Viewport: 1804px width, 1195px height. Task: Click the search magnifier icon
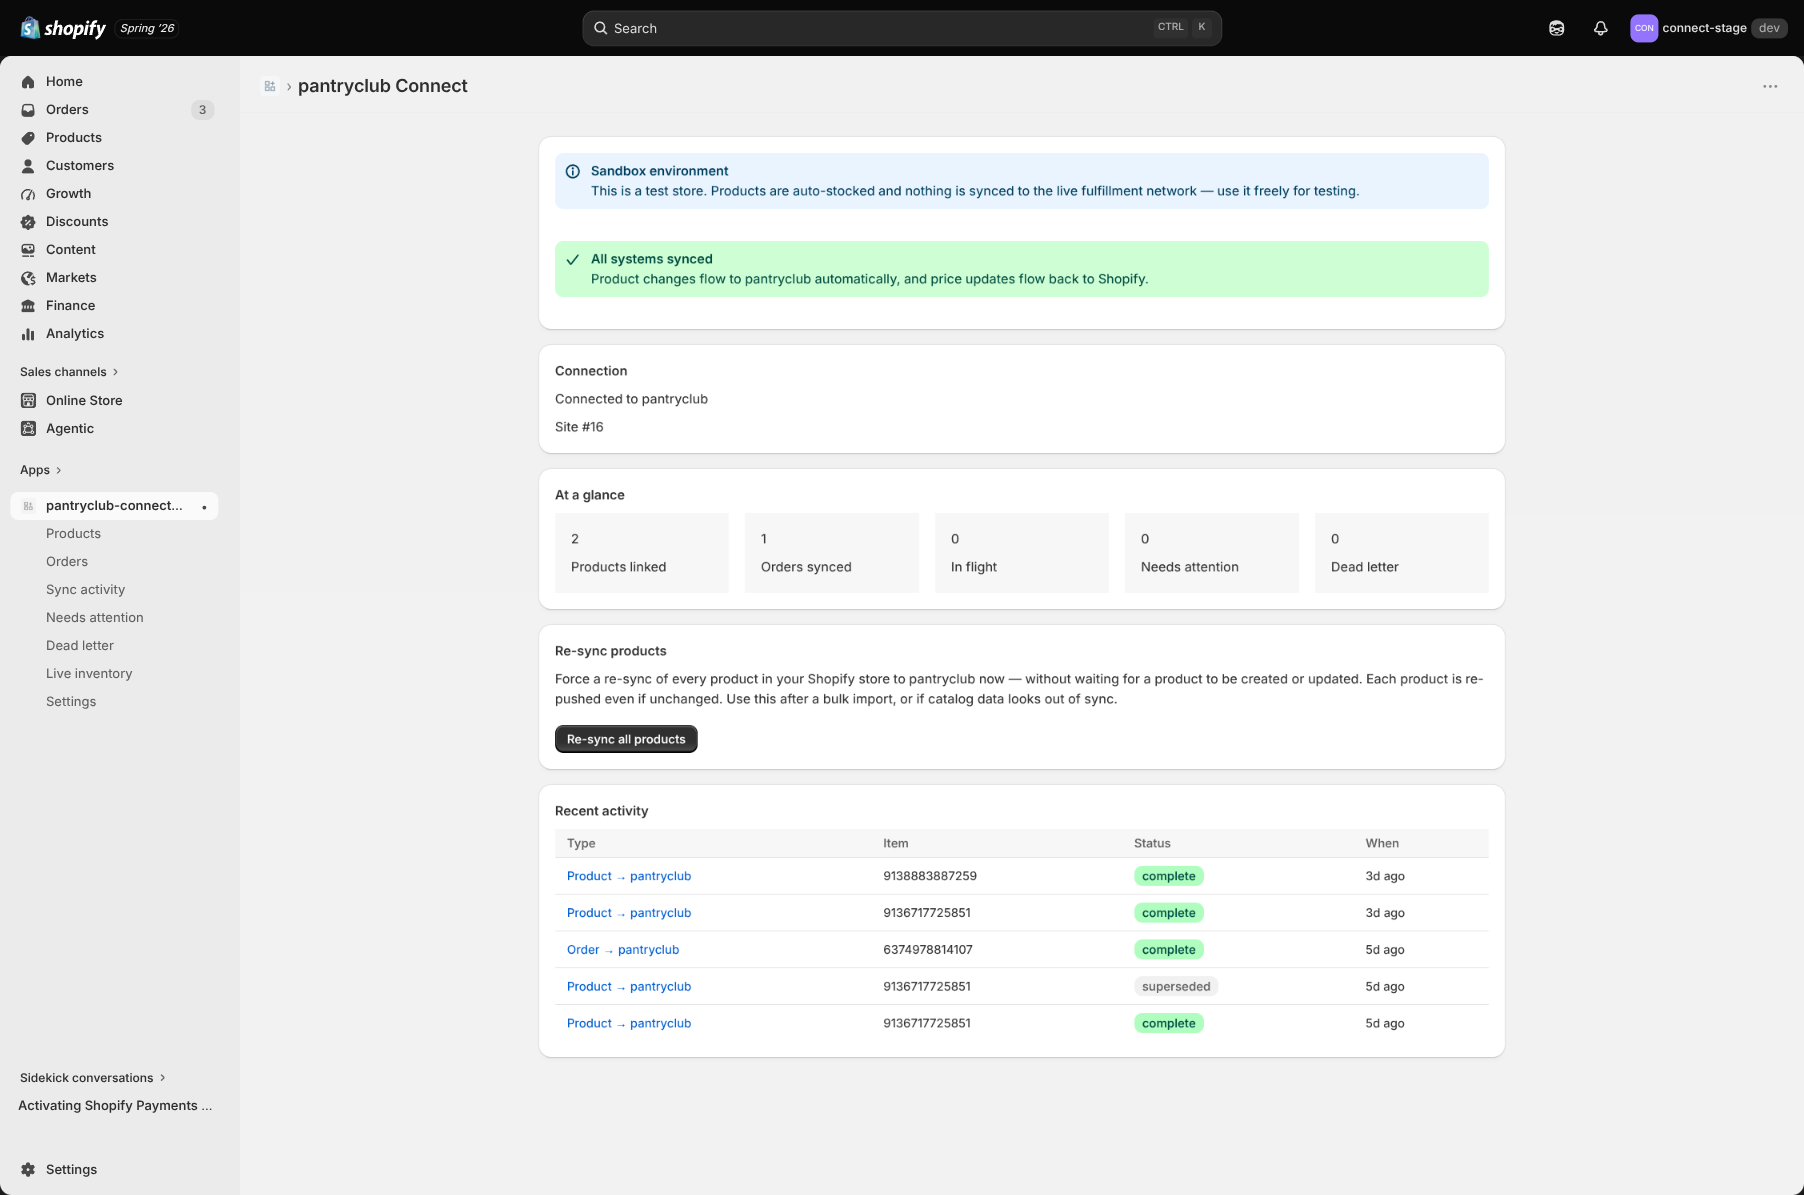(x=600, y=28)
